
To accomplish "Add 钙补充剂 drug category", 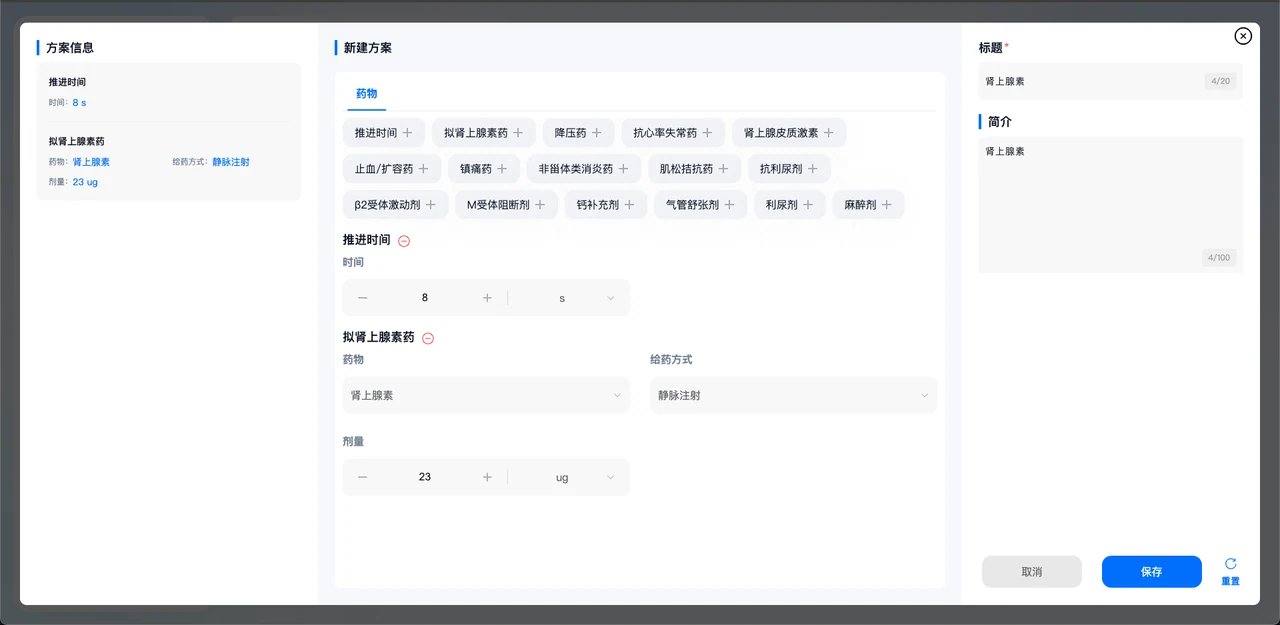I will (605, 205).
